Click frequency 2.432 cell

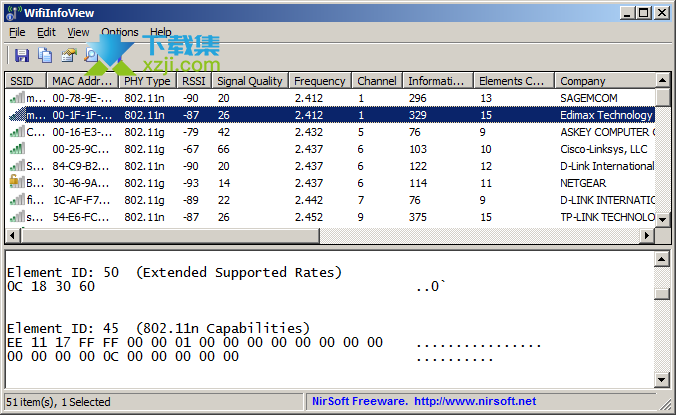coord(309,132)
